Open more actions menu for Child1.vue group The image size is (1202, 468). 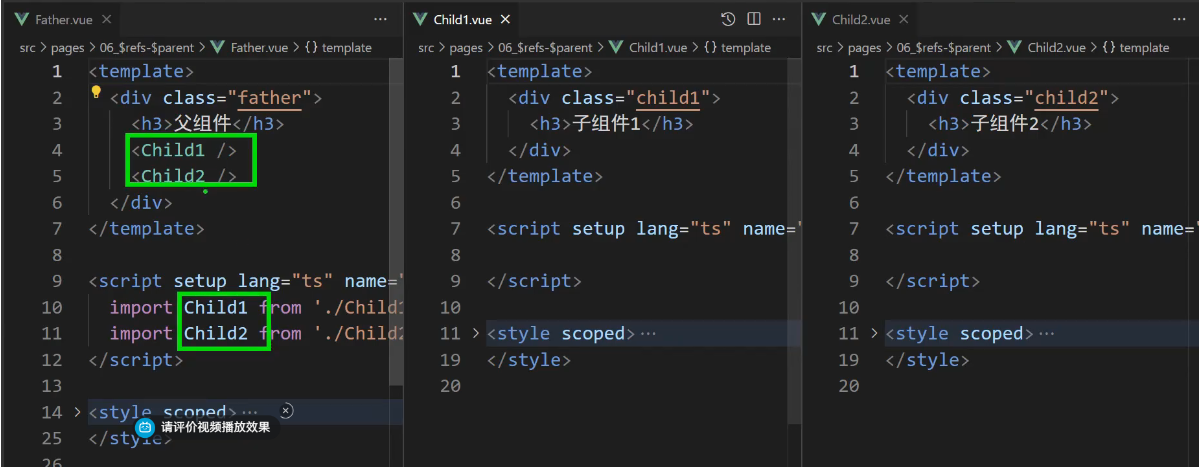pyautogui.click(x=779, y=19)
